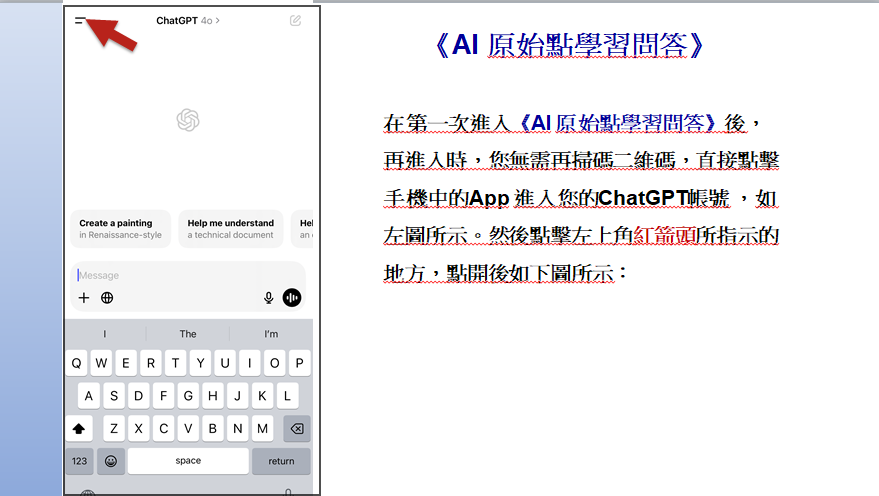Image resolution: width=879 pixels, height=496 pixels.
Task: Open the ChatGPT sidebar hamburger menu
Action: click(x=80, y=21)
